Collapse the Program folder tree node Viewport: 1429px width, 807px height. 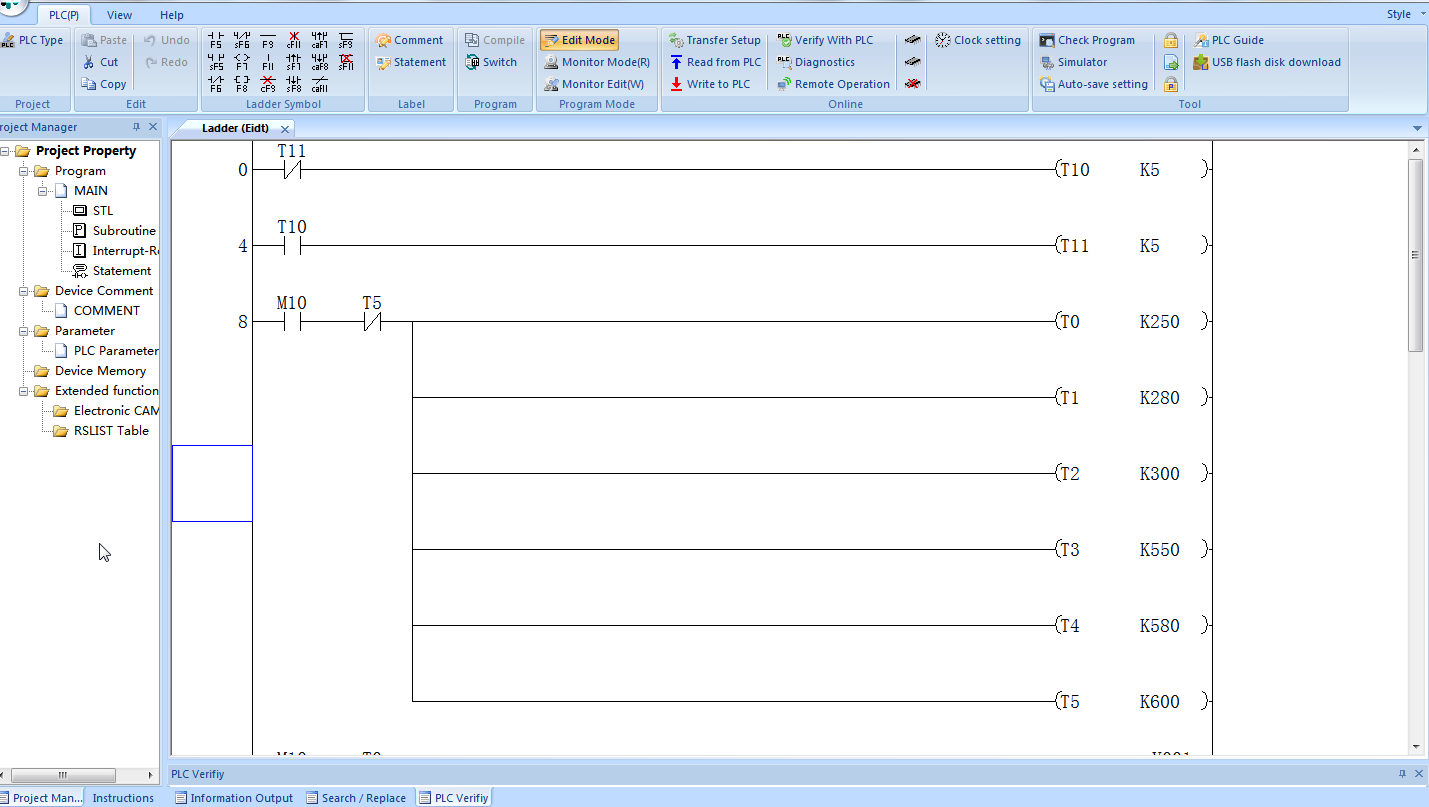24,171
